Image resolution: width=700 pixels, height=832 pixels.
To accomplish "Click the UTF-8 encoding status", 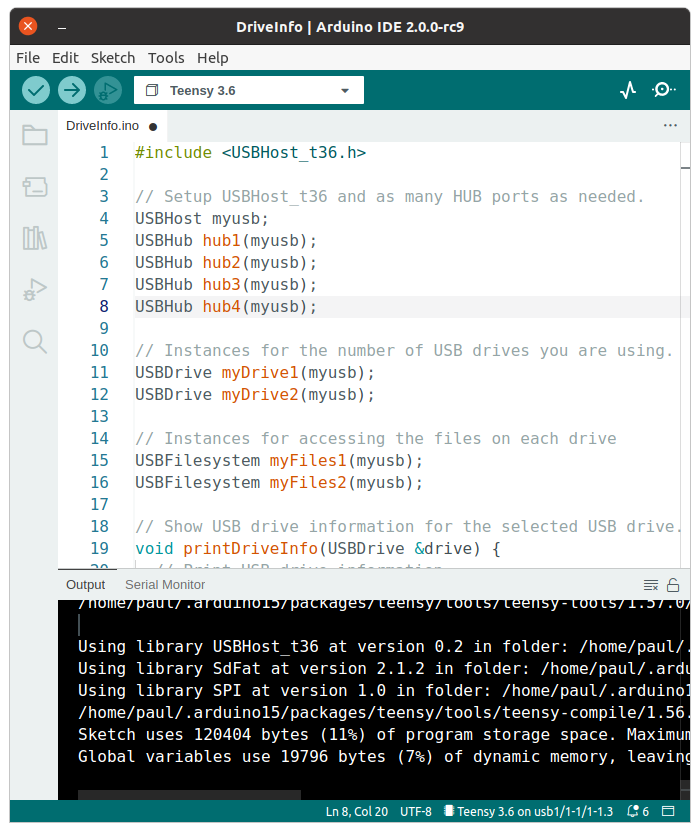I will [416, 811].
